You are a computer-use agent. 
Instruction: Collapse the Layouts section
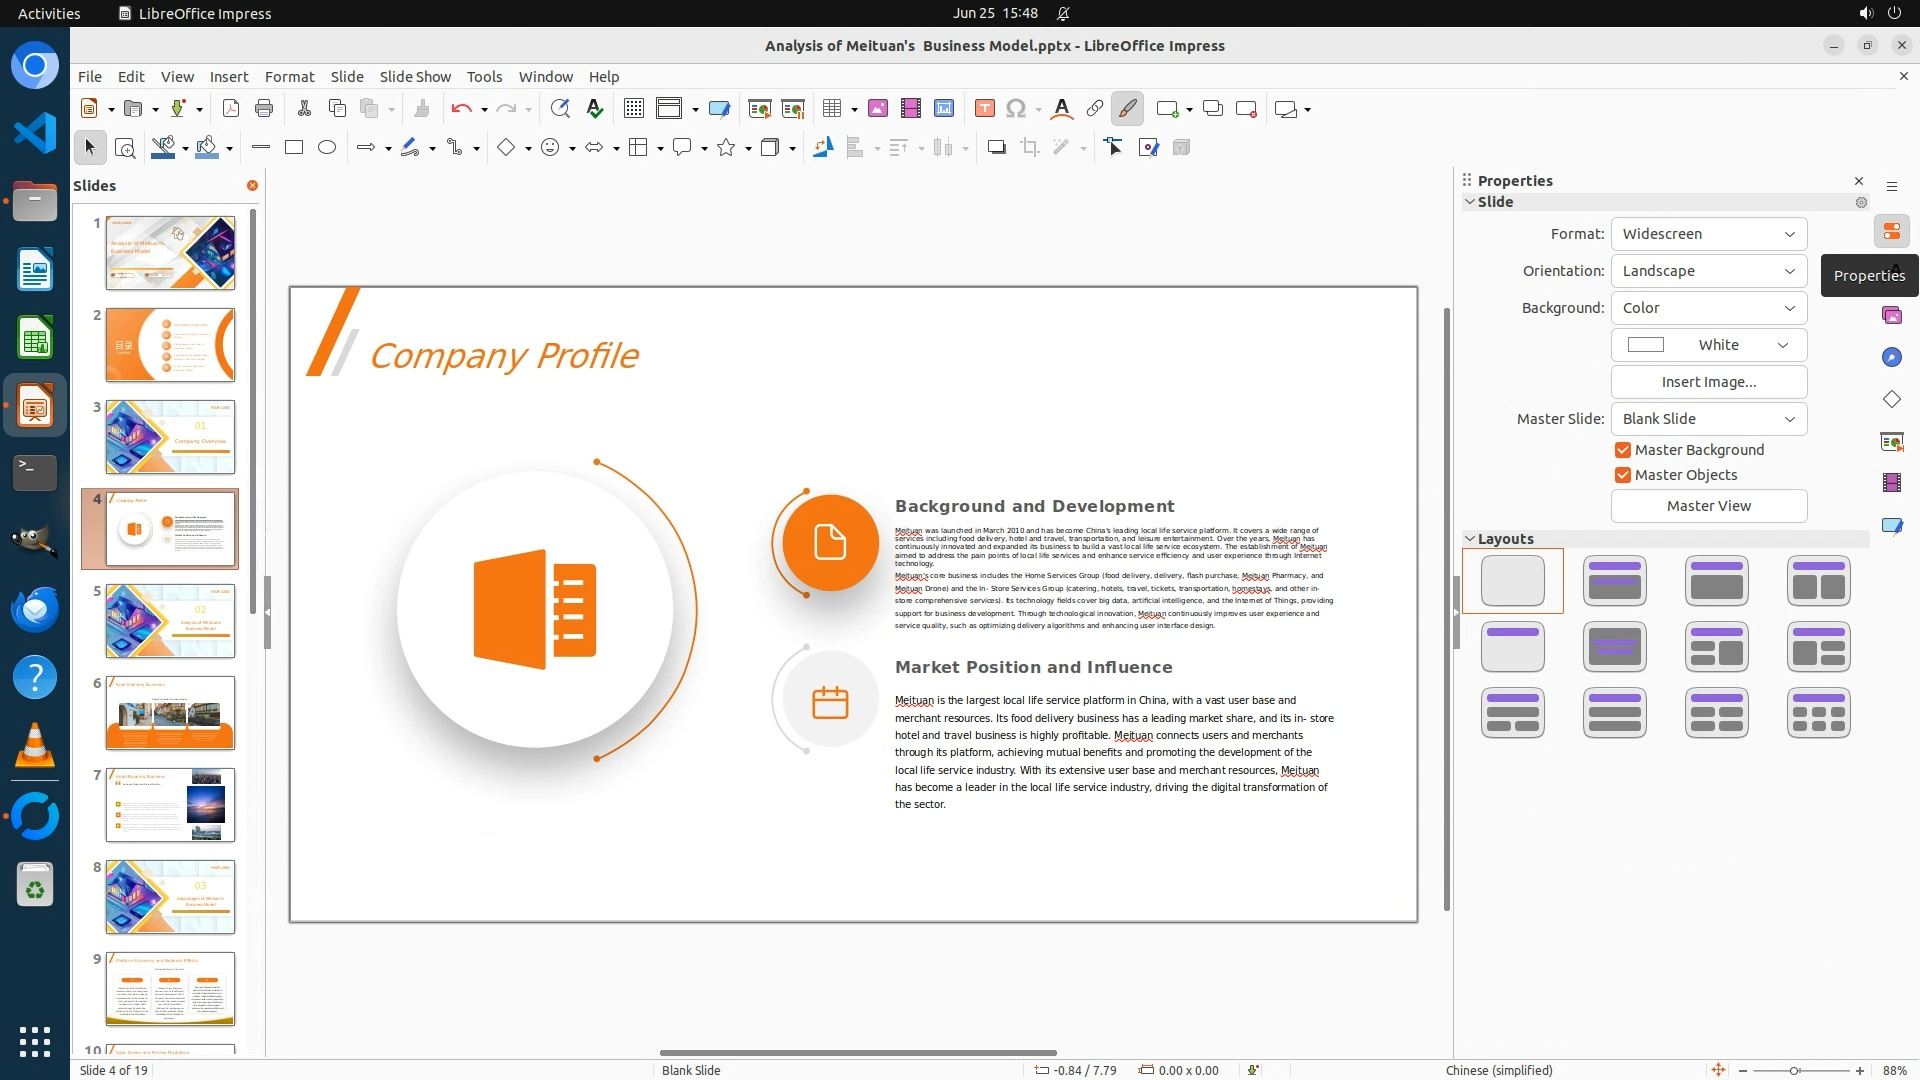[1471, 539]
